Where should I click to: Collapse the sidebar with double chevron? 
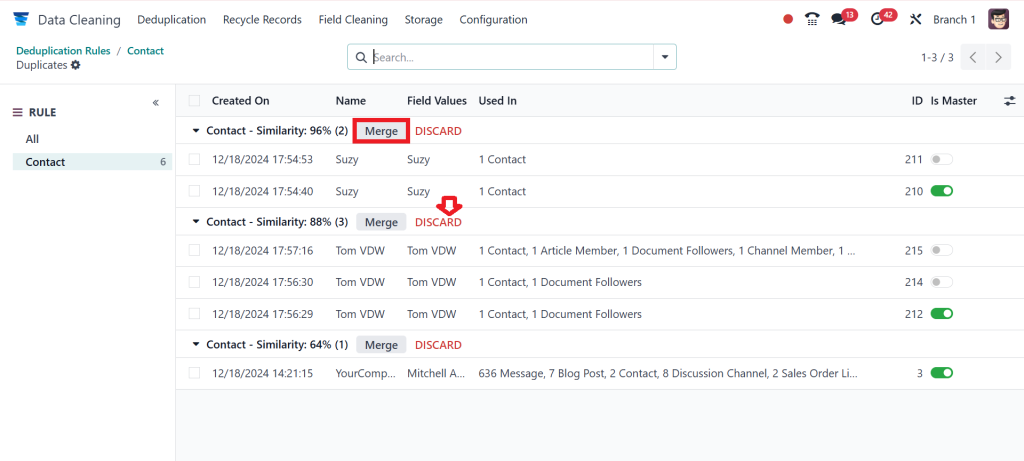click(x=155, y=103)
